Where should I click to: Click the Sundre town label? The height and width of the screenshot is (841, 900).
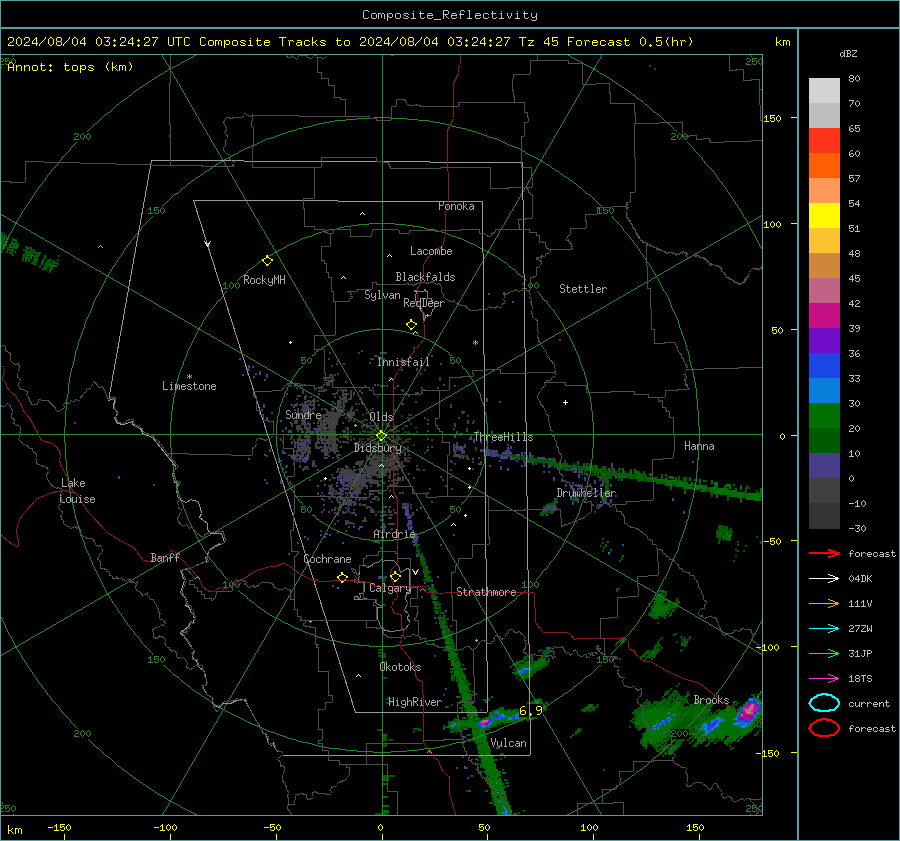click(x=303, y=414)
